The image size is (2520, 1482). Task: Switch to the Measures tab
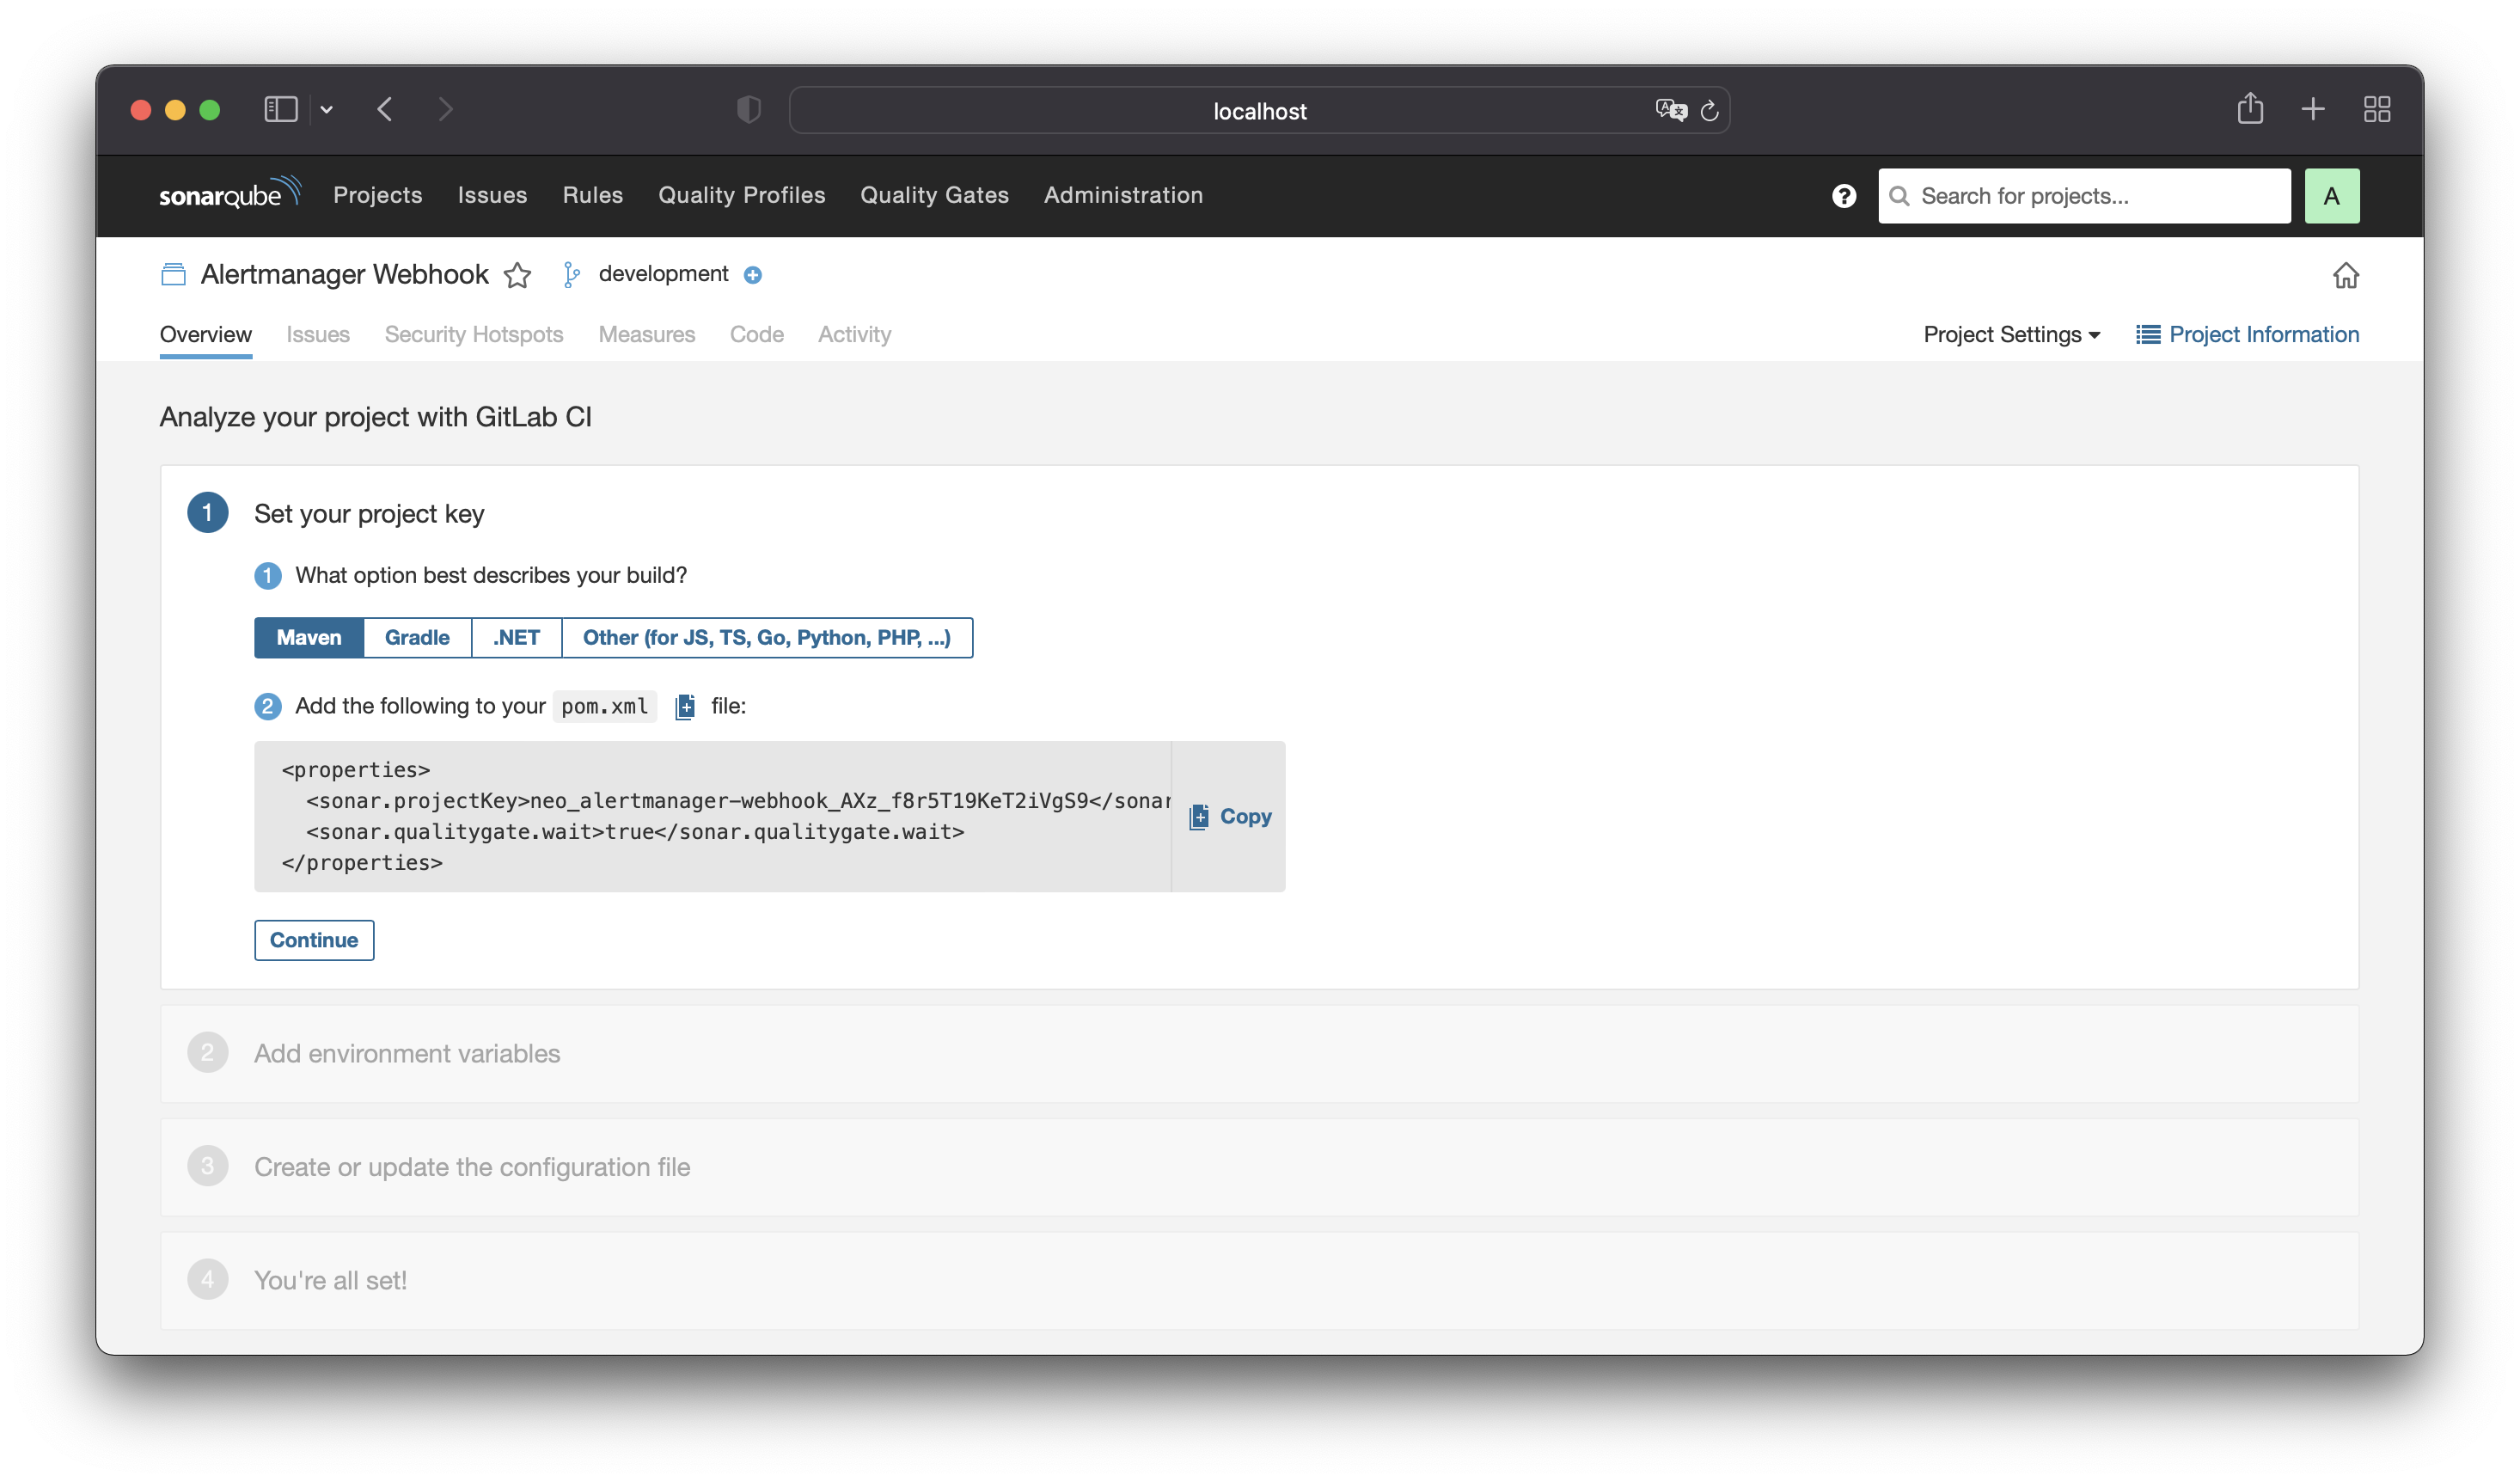click(646, 334)
